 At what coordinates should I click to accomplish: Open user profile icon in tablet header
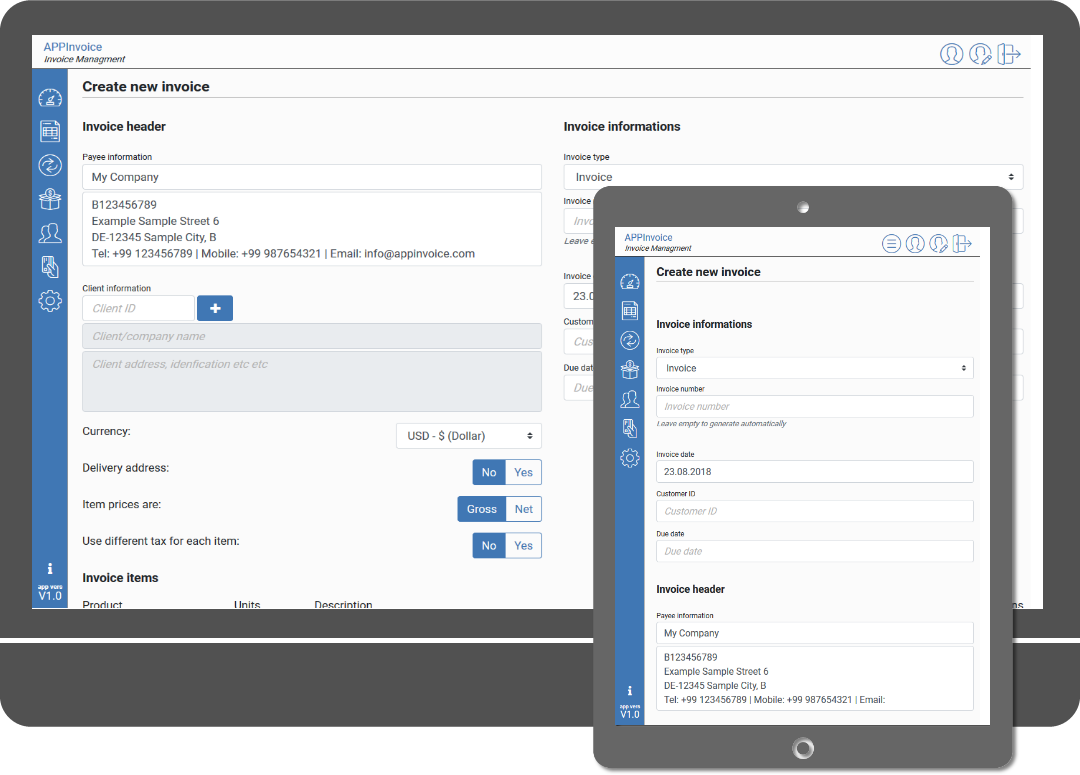pos(915,243)
